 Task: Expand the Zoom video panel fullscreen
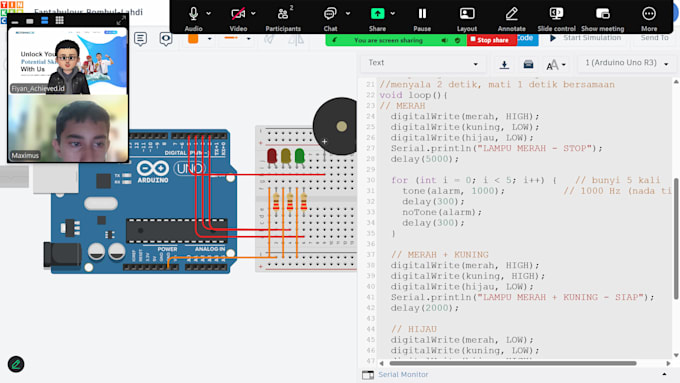(121, 20)
